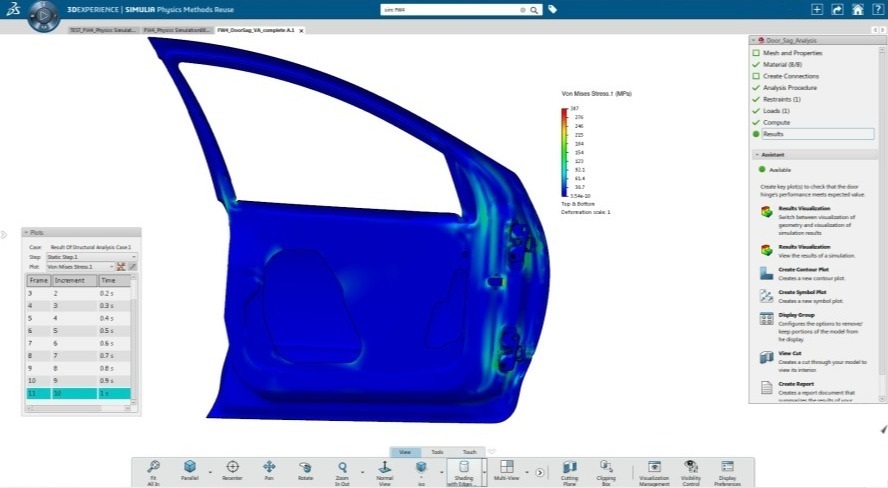Open Visibility Control
Viewport: 888px width, 488px height.
691,471
